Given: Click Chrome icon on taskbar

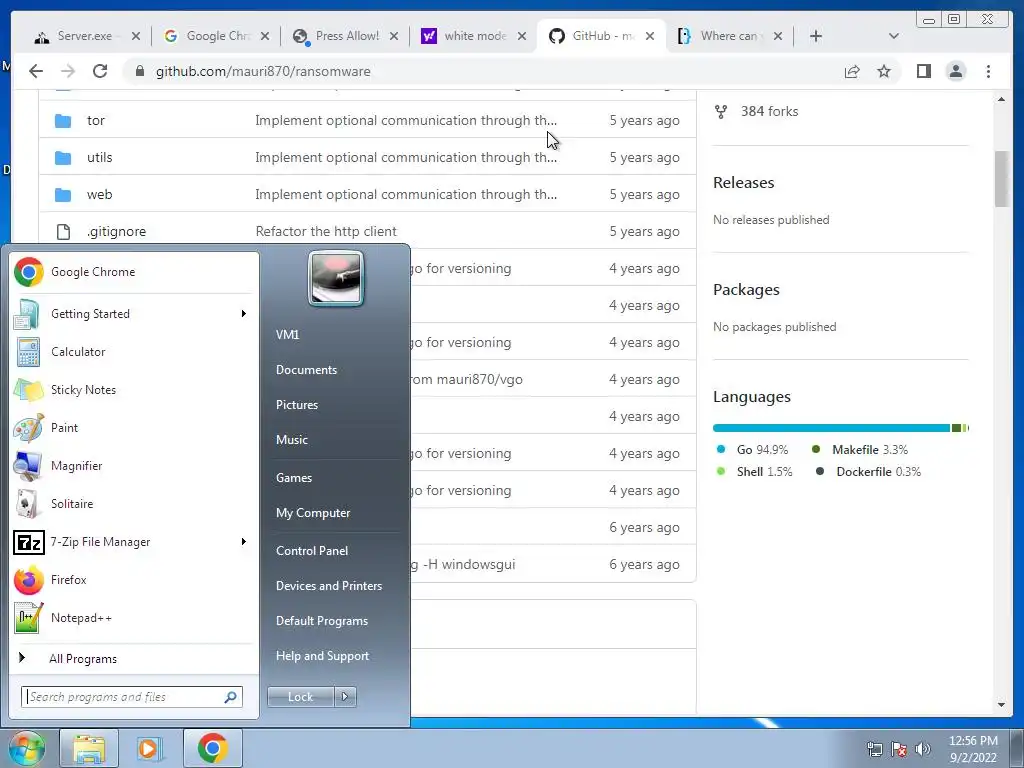Looking at the screenshot, I should (212, 748).
